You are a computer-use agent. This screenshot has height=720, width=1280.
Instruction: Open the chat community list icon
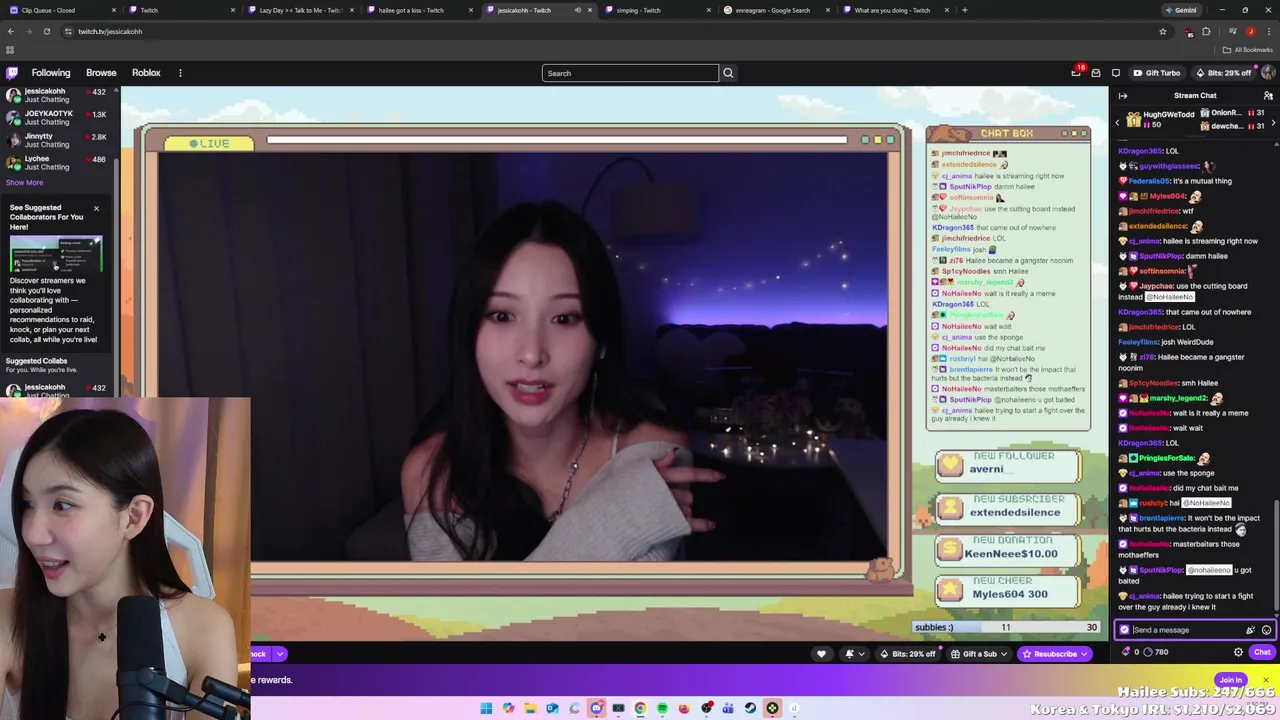pyautogui.click(x=1268, y=95)
